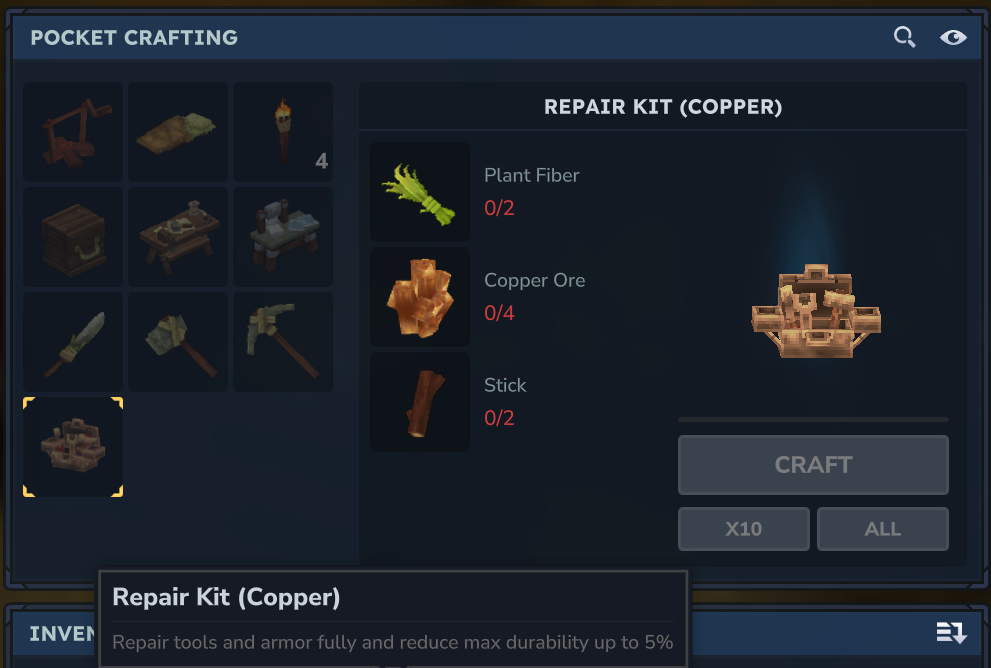Open the inventory sort icon

pos(951,632)
